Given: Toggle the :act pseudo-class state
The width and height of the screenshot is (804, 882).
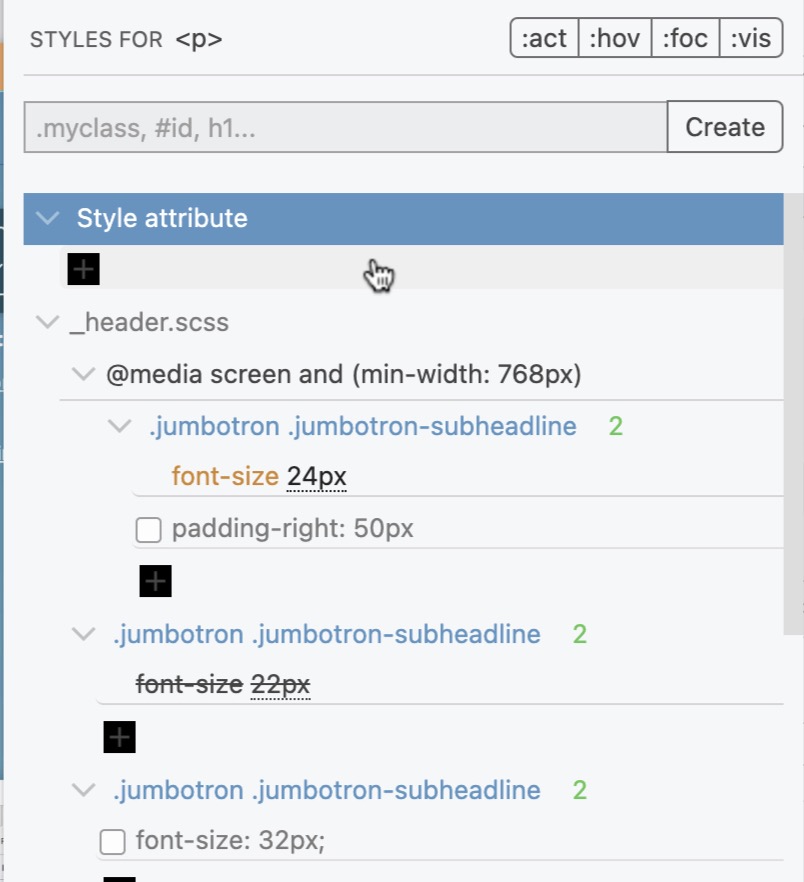Looking at the screenshot, I should (544, 38).
